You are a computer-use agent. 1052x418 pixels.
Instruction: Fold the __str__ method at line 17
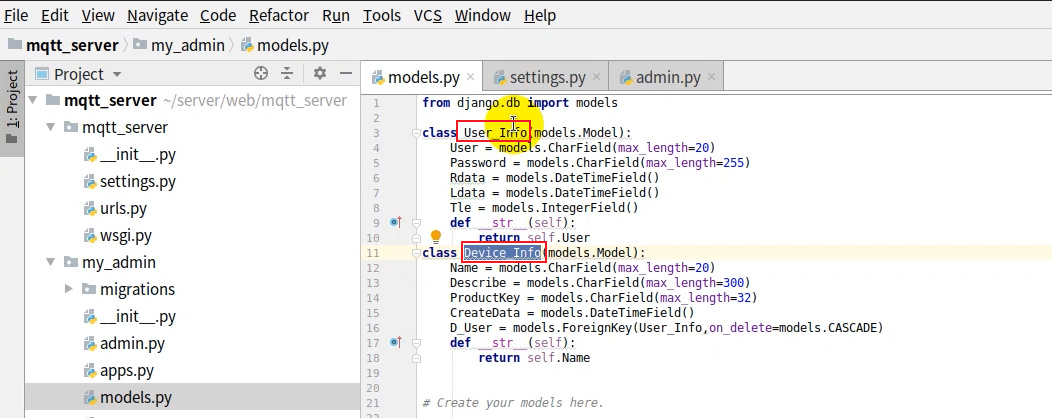click(x=416, y=342)
